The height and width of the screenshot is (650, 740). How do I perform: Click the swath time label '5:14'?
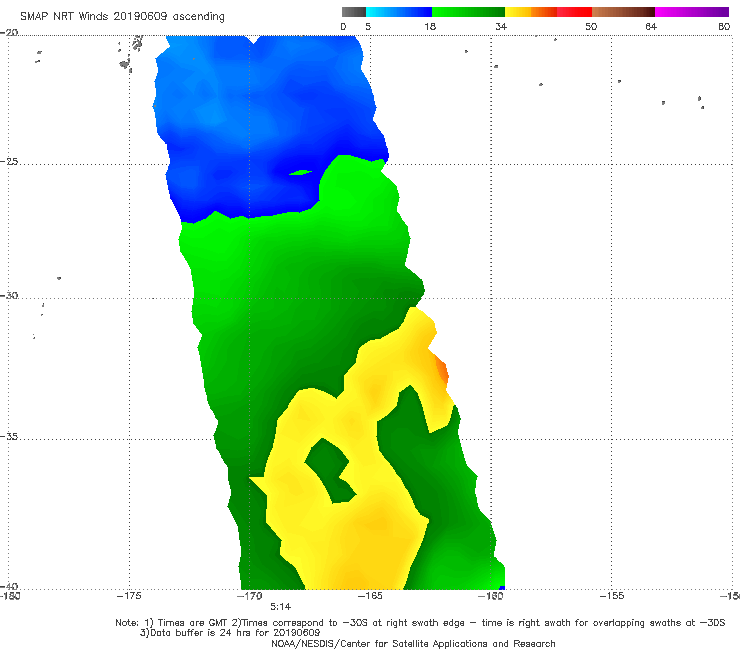[x=280, y=607]
